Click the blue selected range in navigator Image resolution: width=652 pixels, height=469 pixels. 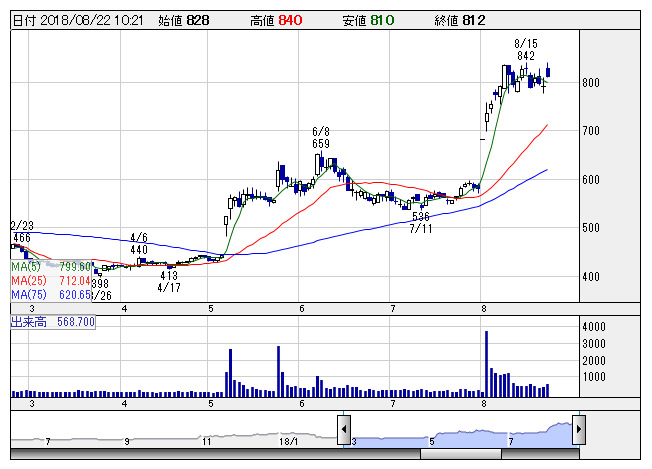coord(460,435)
